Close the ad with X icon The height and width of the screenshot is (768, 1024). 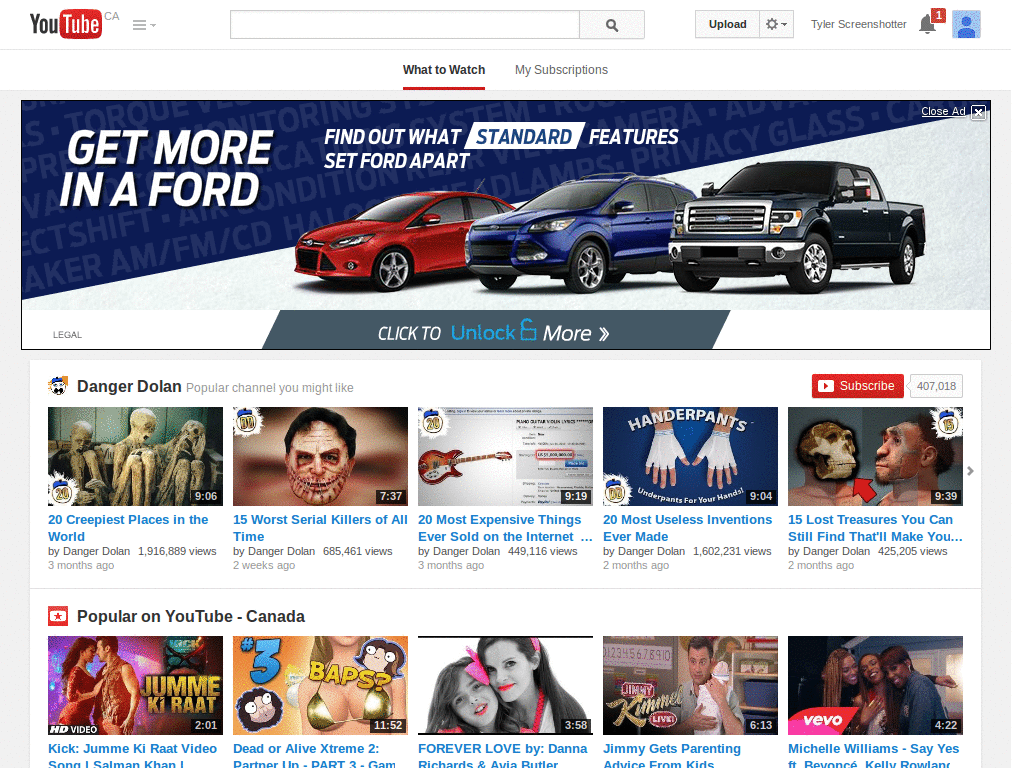click(x=978, y=112)
